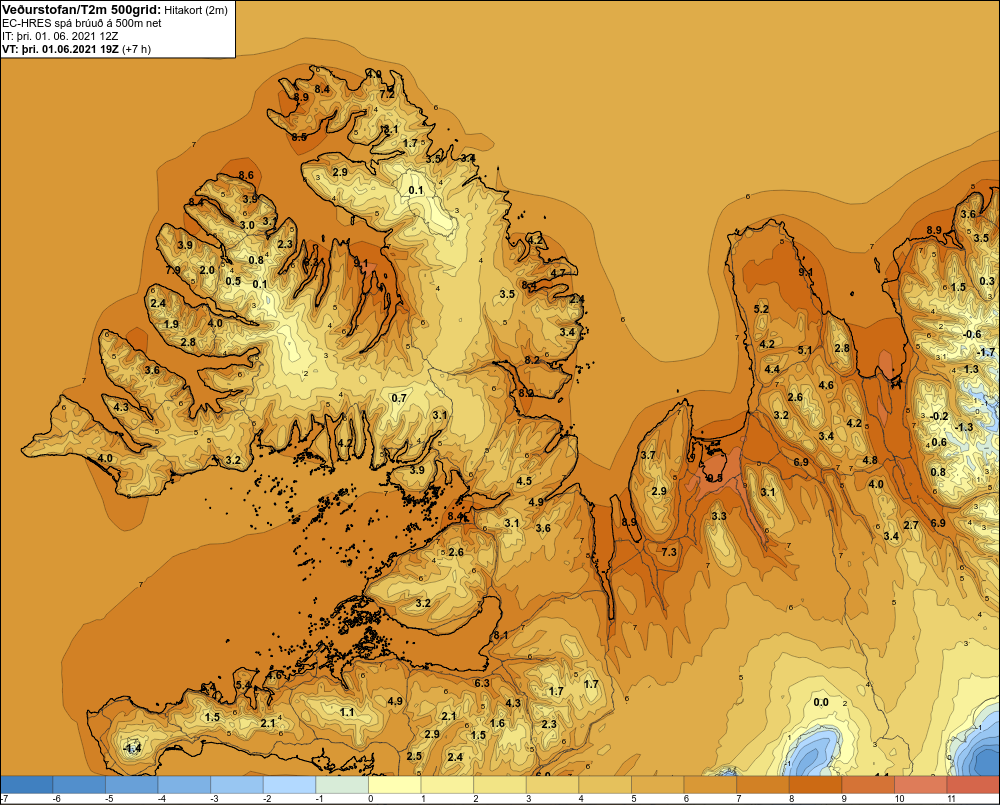This screenshot has height=805, width=1000.
Task: Click the '-6' legend scale label
Action: (x=56, y=799)
